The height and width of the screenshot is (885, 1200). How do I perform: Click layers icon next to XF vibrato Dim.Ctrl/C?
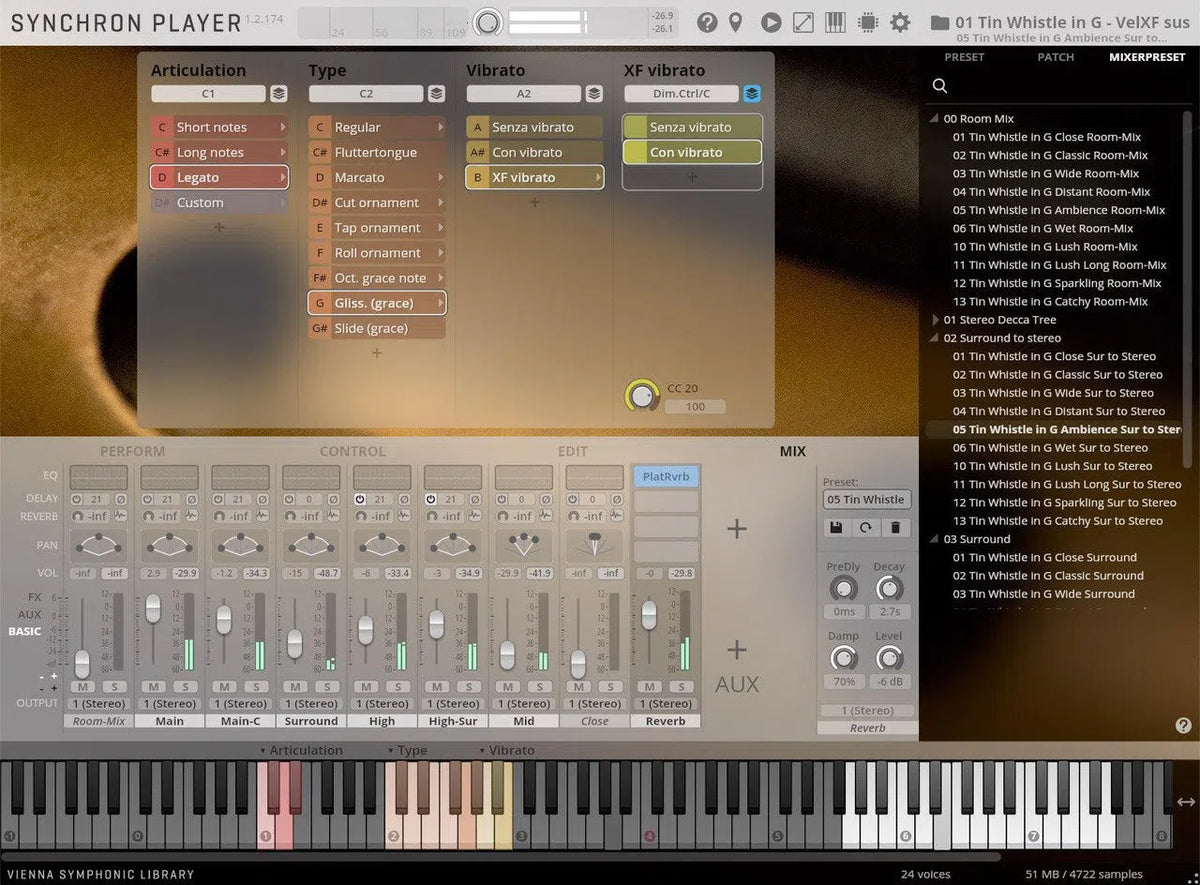pos(752,94)
